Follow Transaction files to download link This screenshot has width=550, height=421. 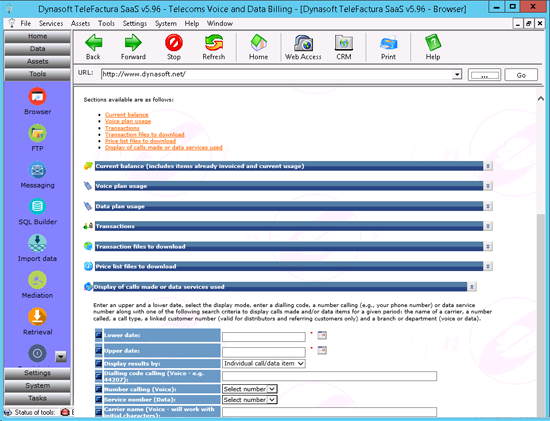(x=145, y=134)
